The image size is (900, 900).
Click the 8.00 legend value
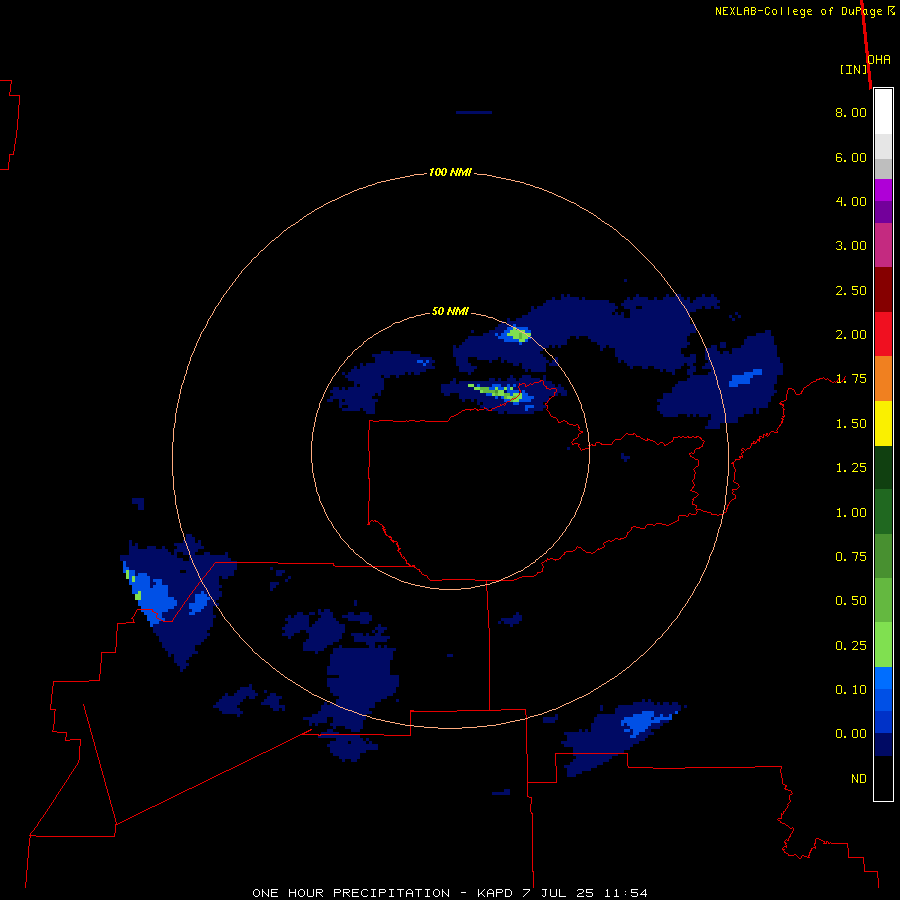click(851, 112)
